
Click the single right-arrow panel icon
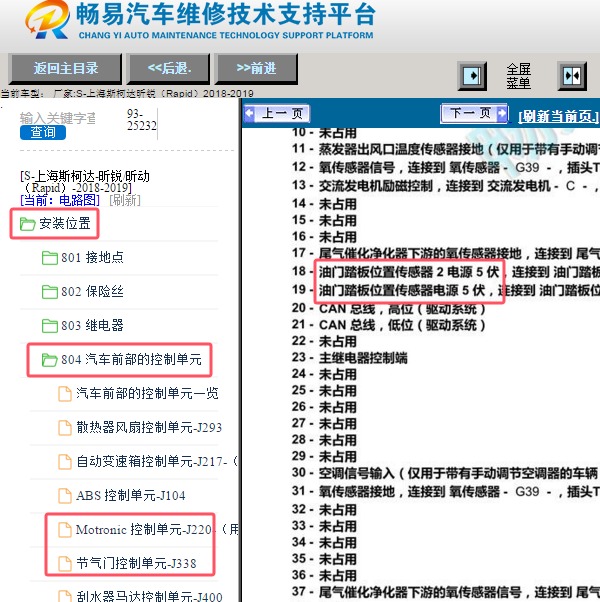click(472, 76)
